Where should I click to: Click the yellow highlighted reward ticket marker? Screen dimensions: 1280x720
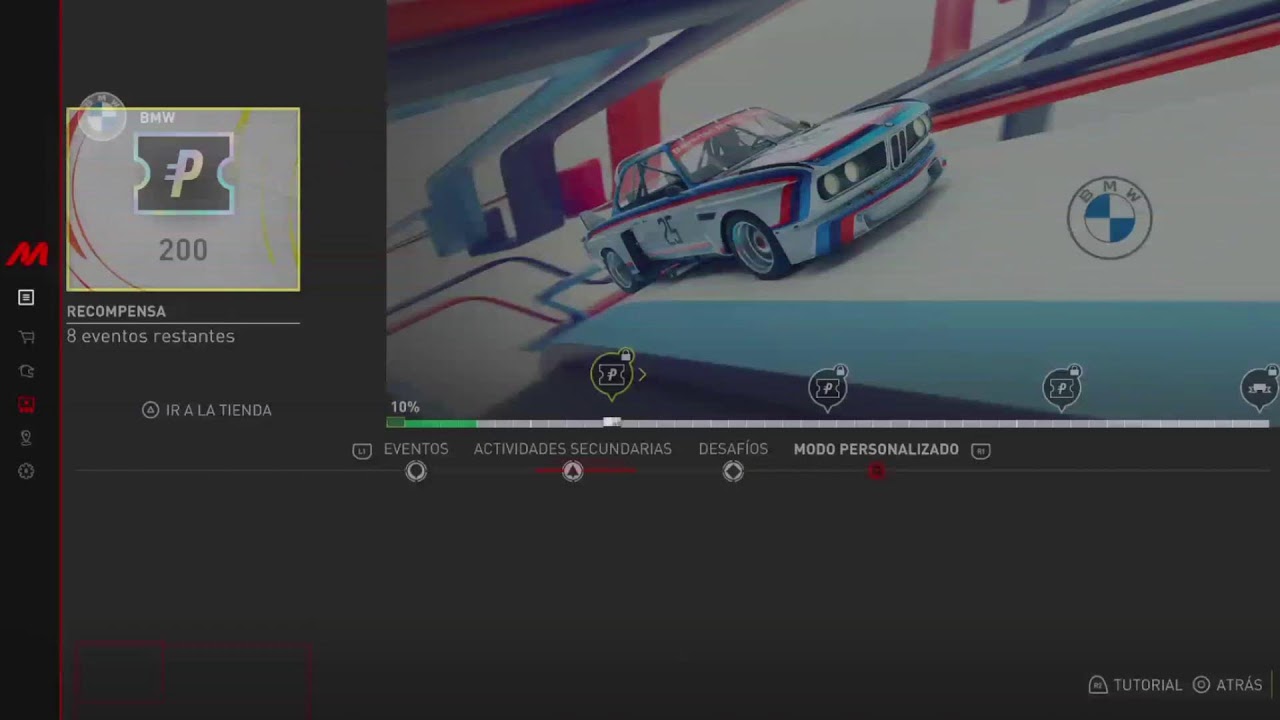(x=611, y=375)
